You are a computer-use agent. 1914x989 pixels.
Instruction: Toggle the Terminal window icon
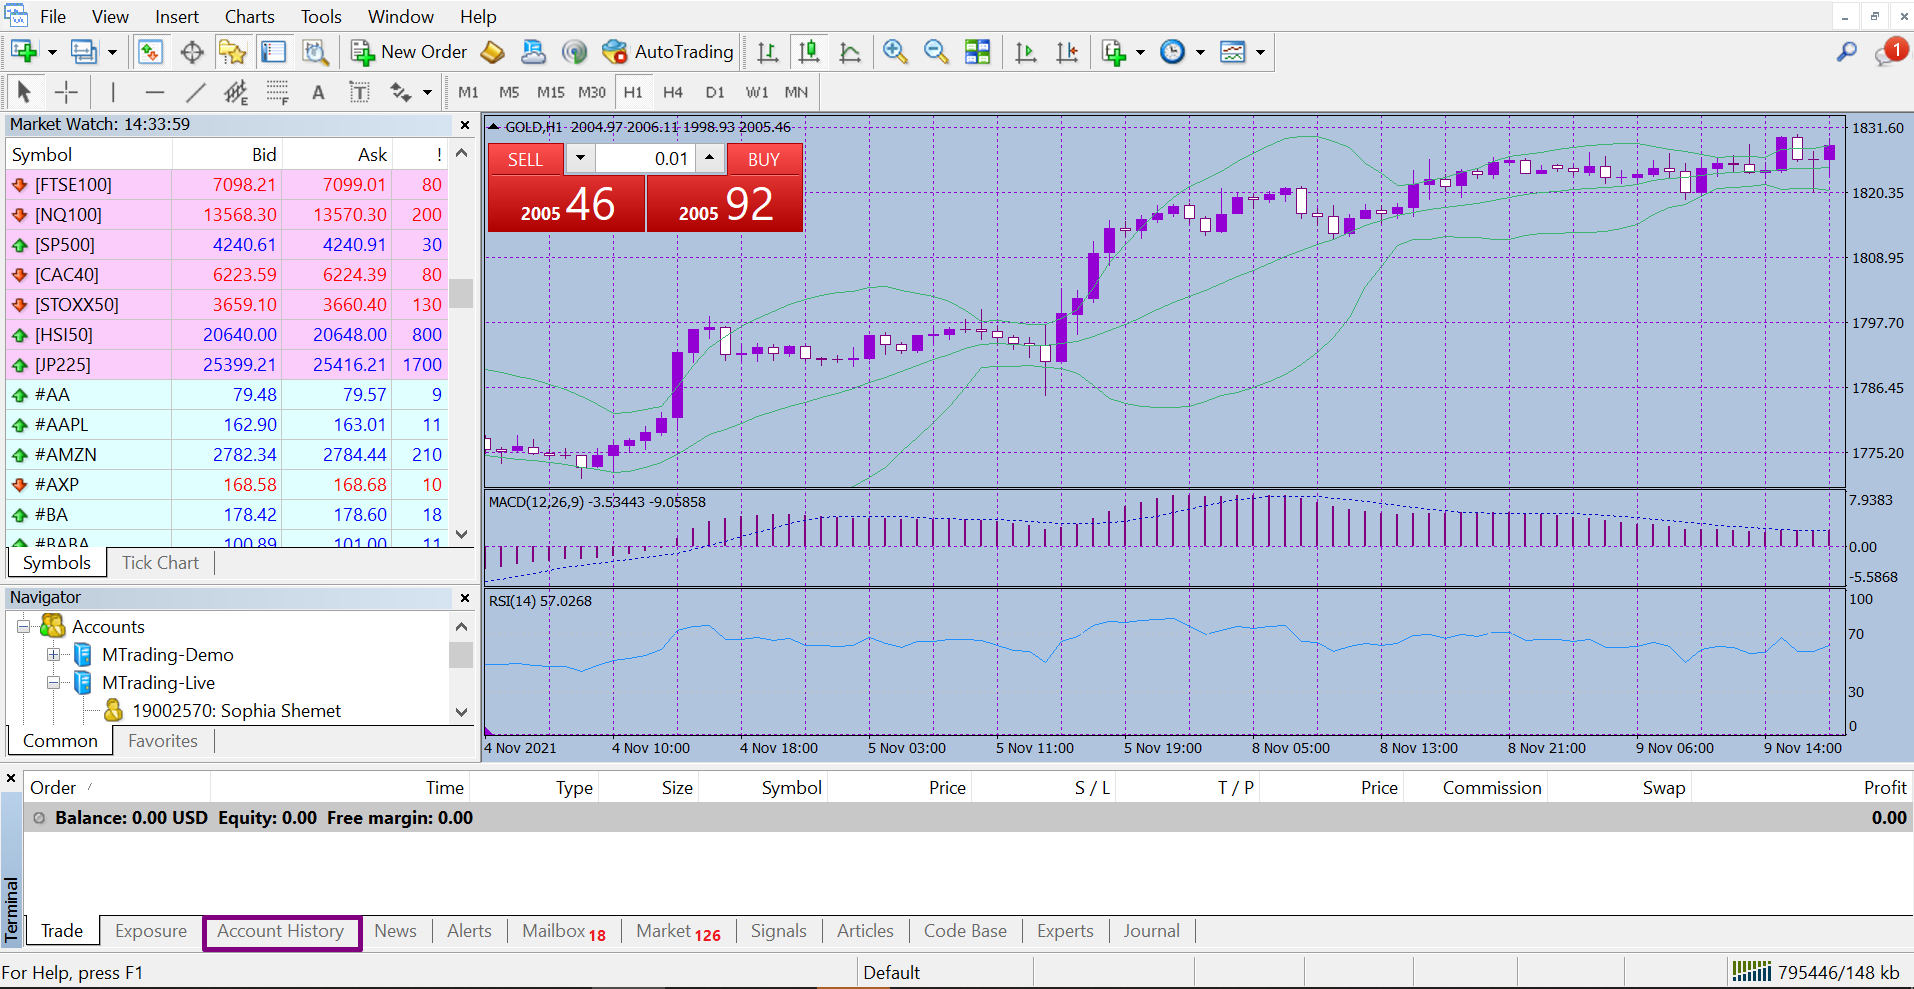pos(273,52)
